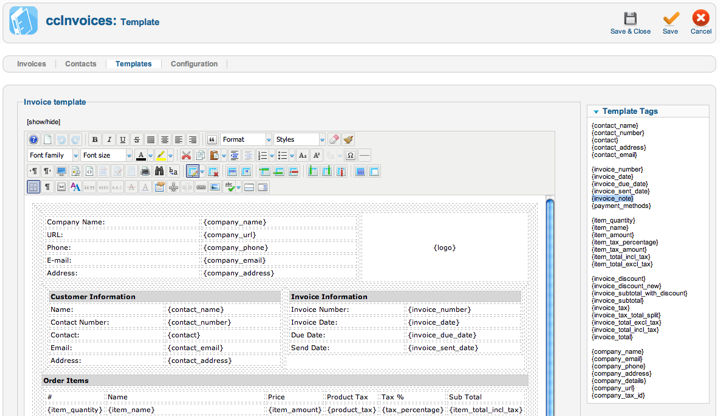Click the Save & Close button

(x=630, y=24)
